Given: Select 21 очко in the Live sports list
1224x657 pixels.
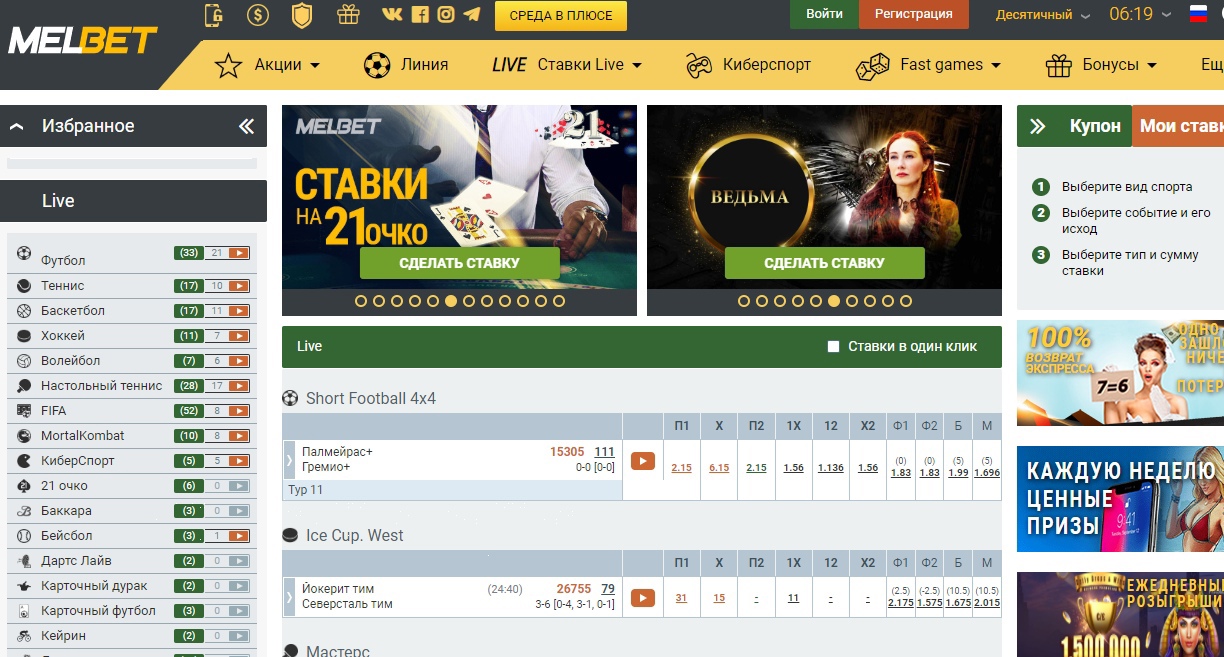Looking at the screenshot, I should coord(64,485).
